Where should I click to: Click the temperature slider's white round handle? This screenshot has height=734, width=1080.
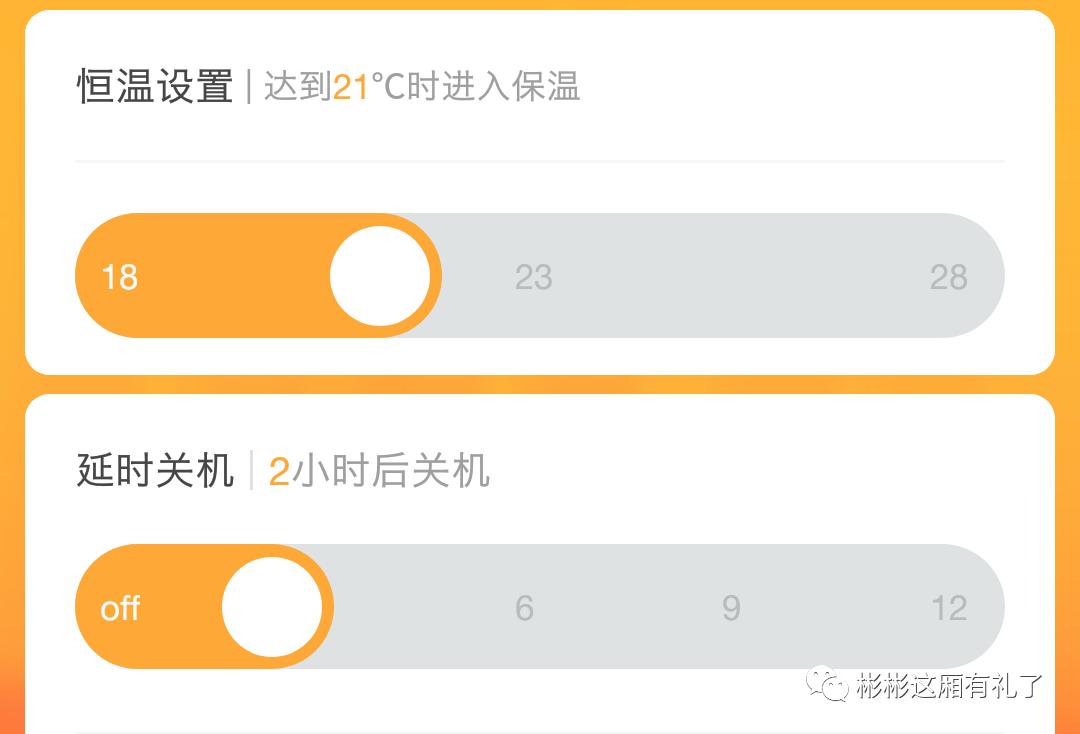[x=380, y=276]
